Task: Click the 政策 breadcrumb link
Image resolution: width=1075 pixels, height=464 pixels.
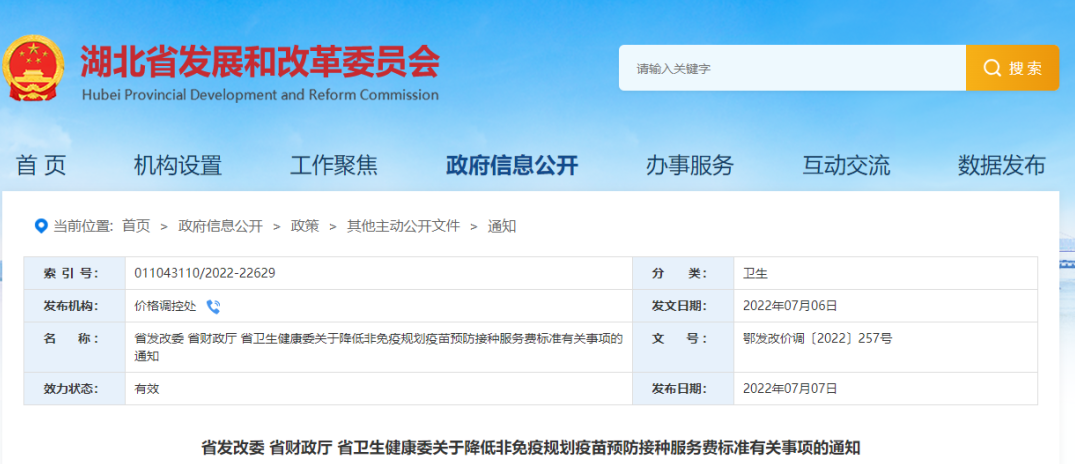Action: (305, 226)
